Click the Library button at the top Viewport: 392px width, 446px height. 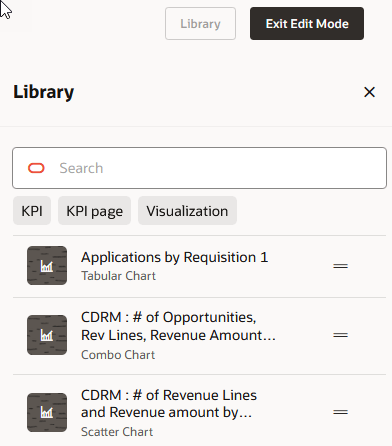click(200, 24)
